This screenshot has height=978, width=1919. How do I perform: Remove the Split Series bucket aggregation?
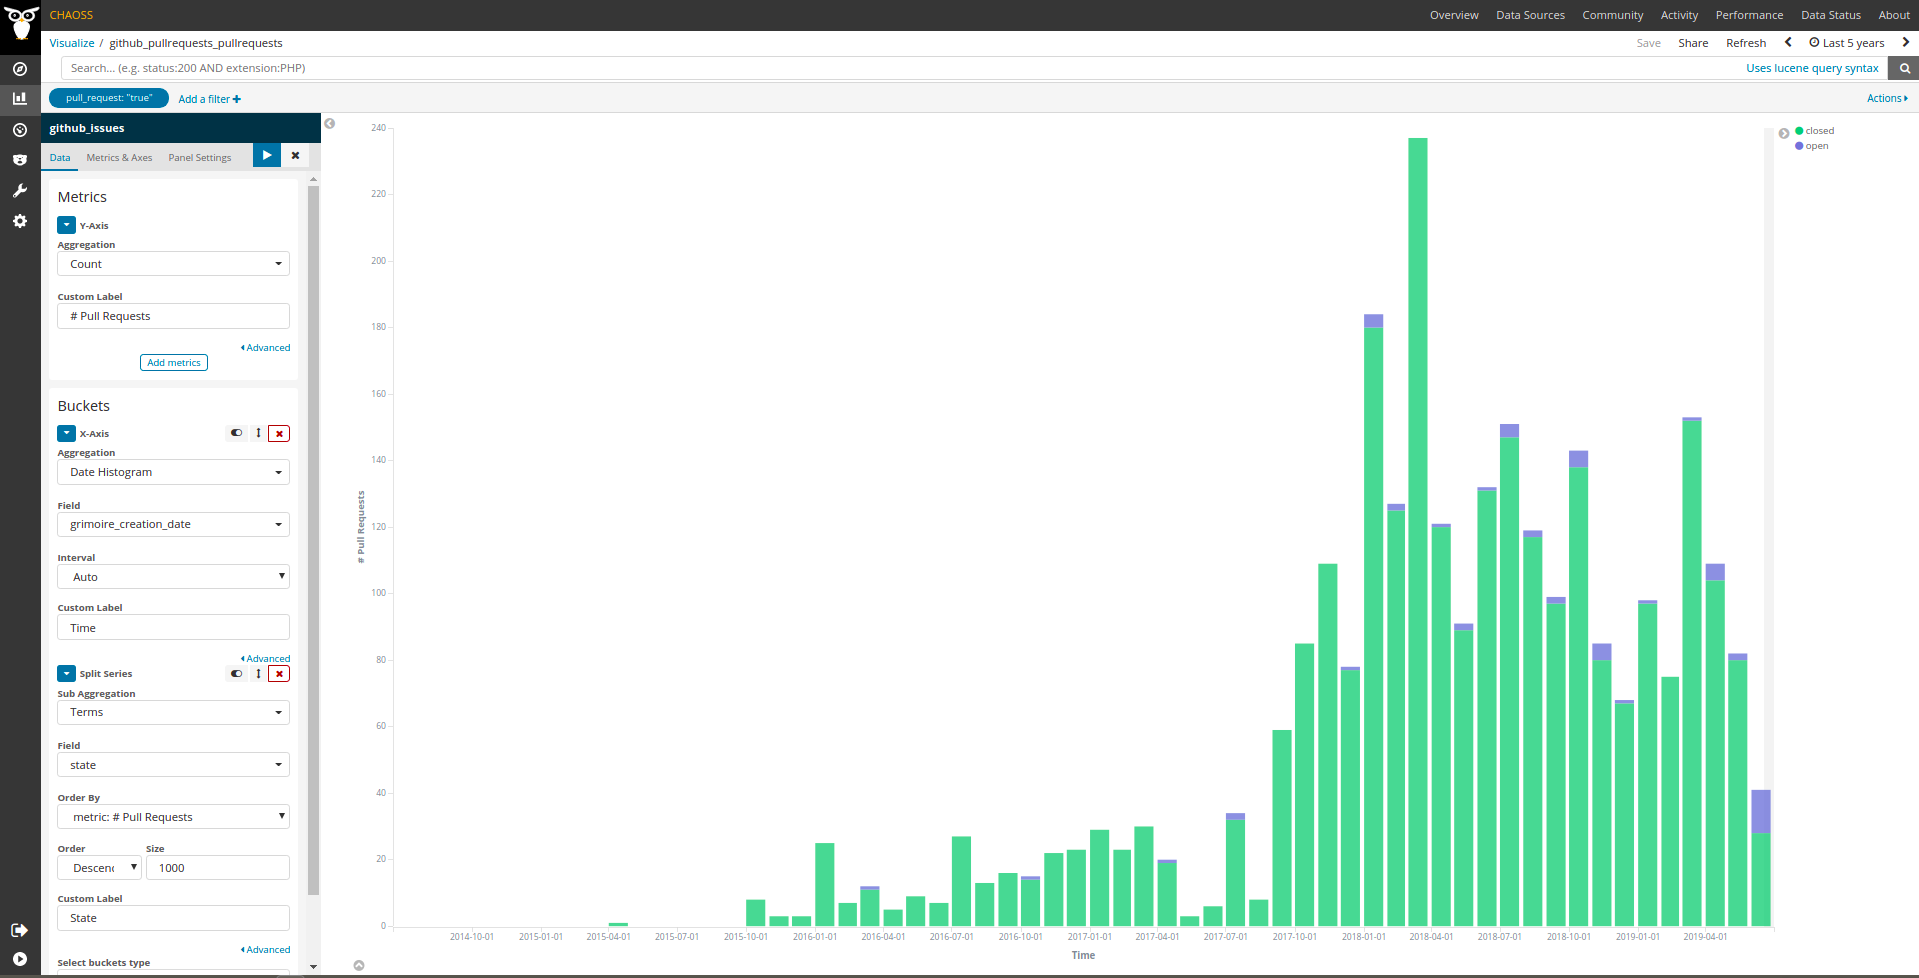click(279, 673)
